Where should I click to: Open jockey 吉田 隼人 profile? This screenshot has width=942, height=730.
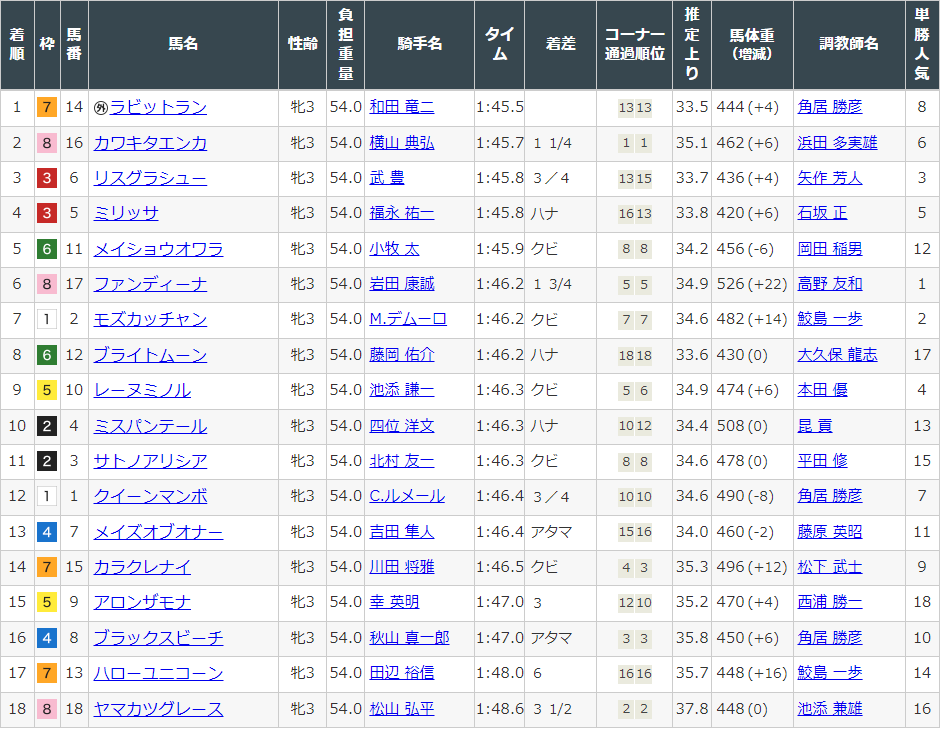401,532
